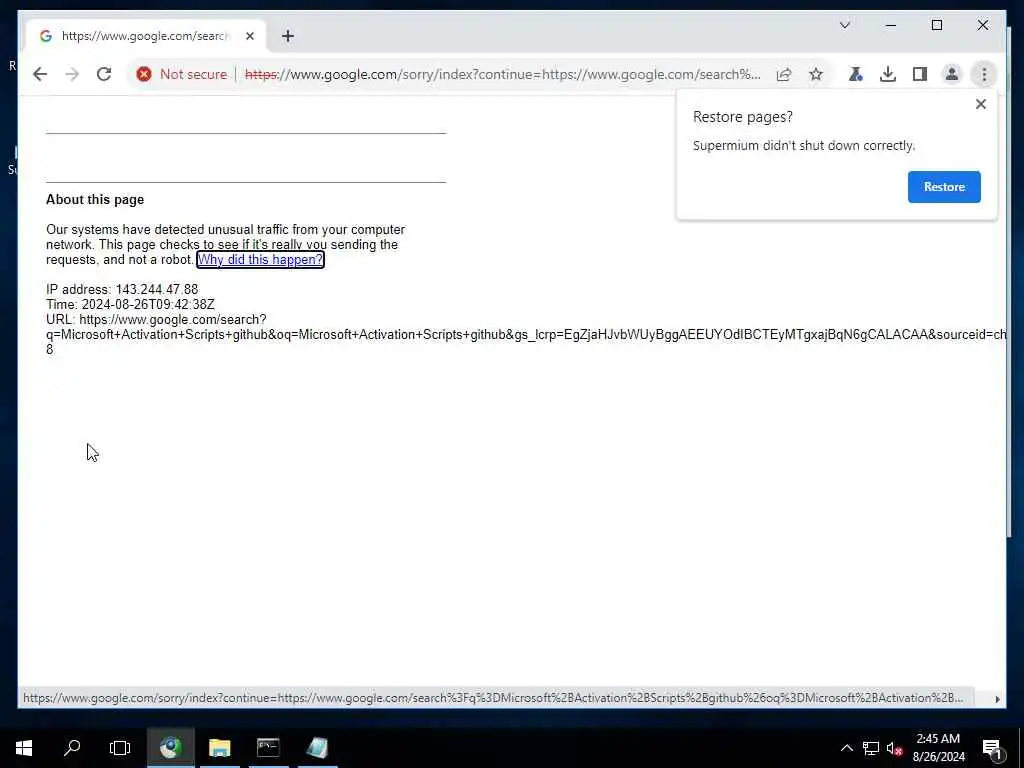Toggle the side panel icon
1024x768 pixels.
click(920, 74)
